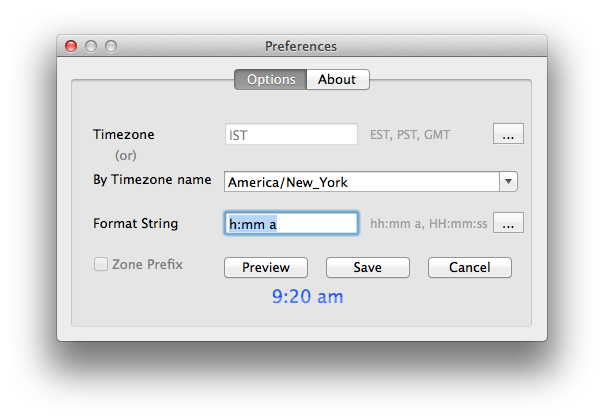Select the America/New_York combo box
This screenshot has height=420, width=604.
[371, 181]
